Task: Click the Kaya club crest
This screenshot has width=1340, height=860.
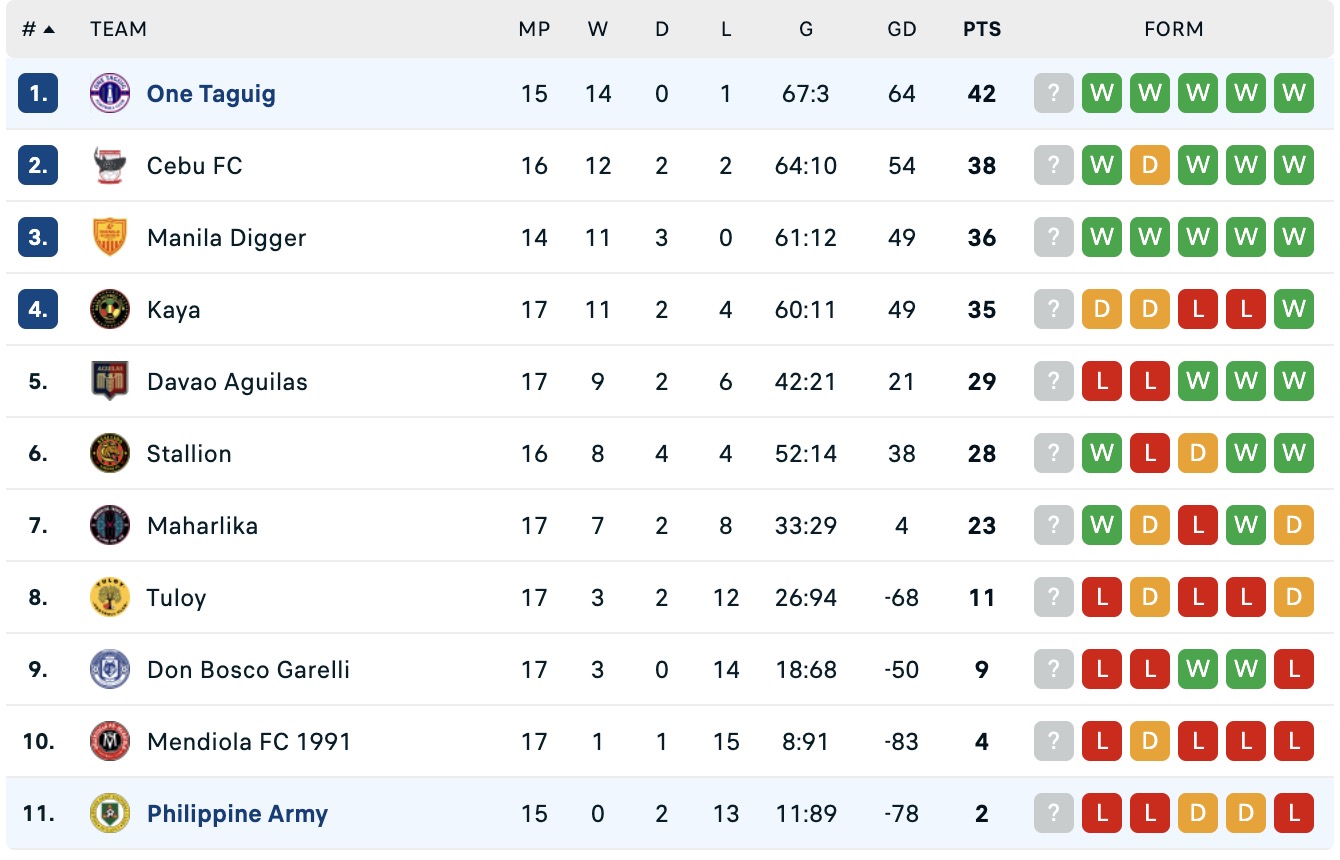Action: [109, 310]
